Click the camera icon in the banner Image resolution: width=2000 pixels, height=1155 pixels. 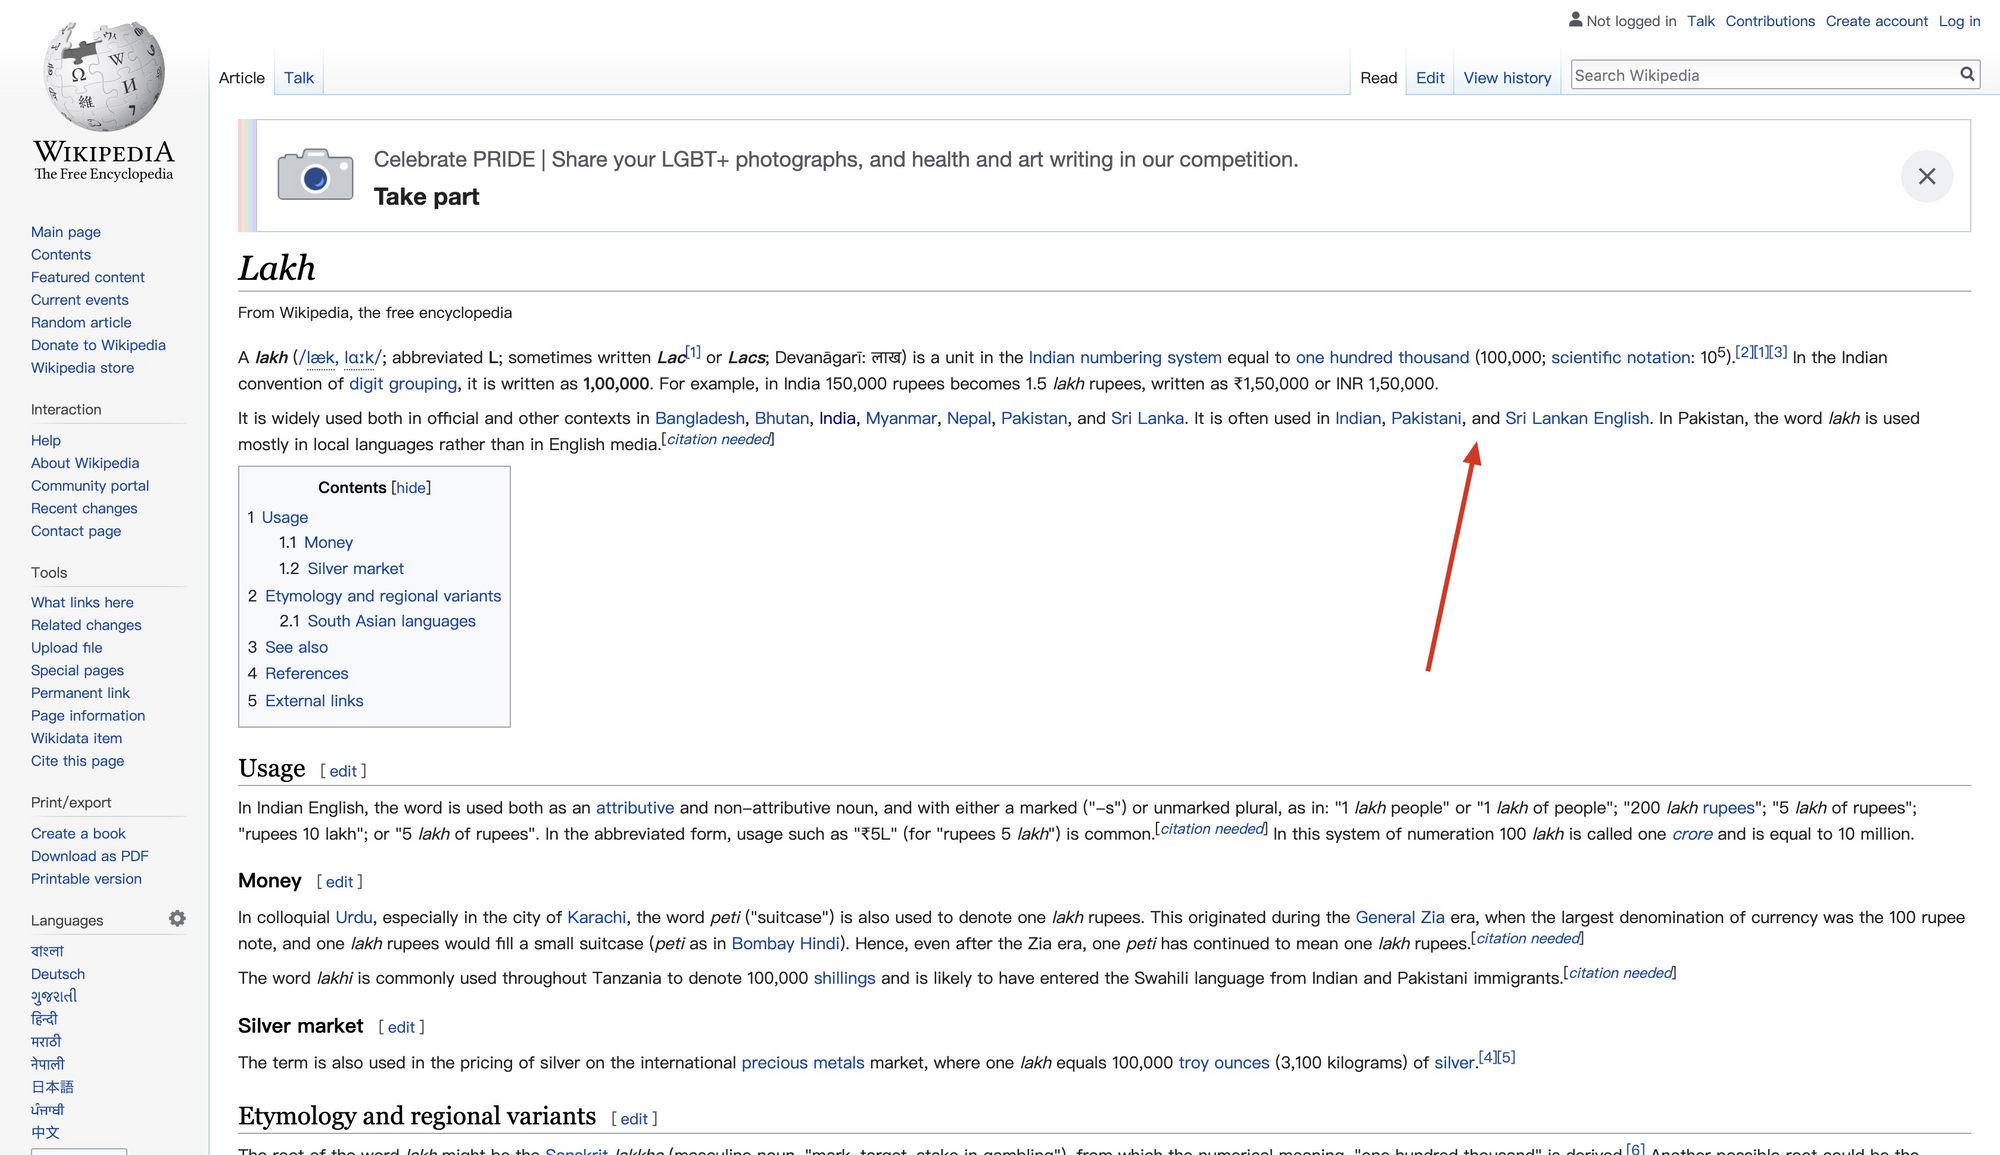tap(315, 176)
